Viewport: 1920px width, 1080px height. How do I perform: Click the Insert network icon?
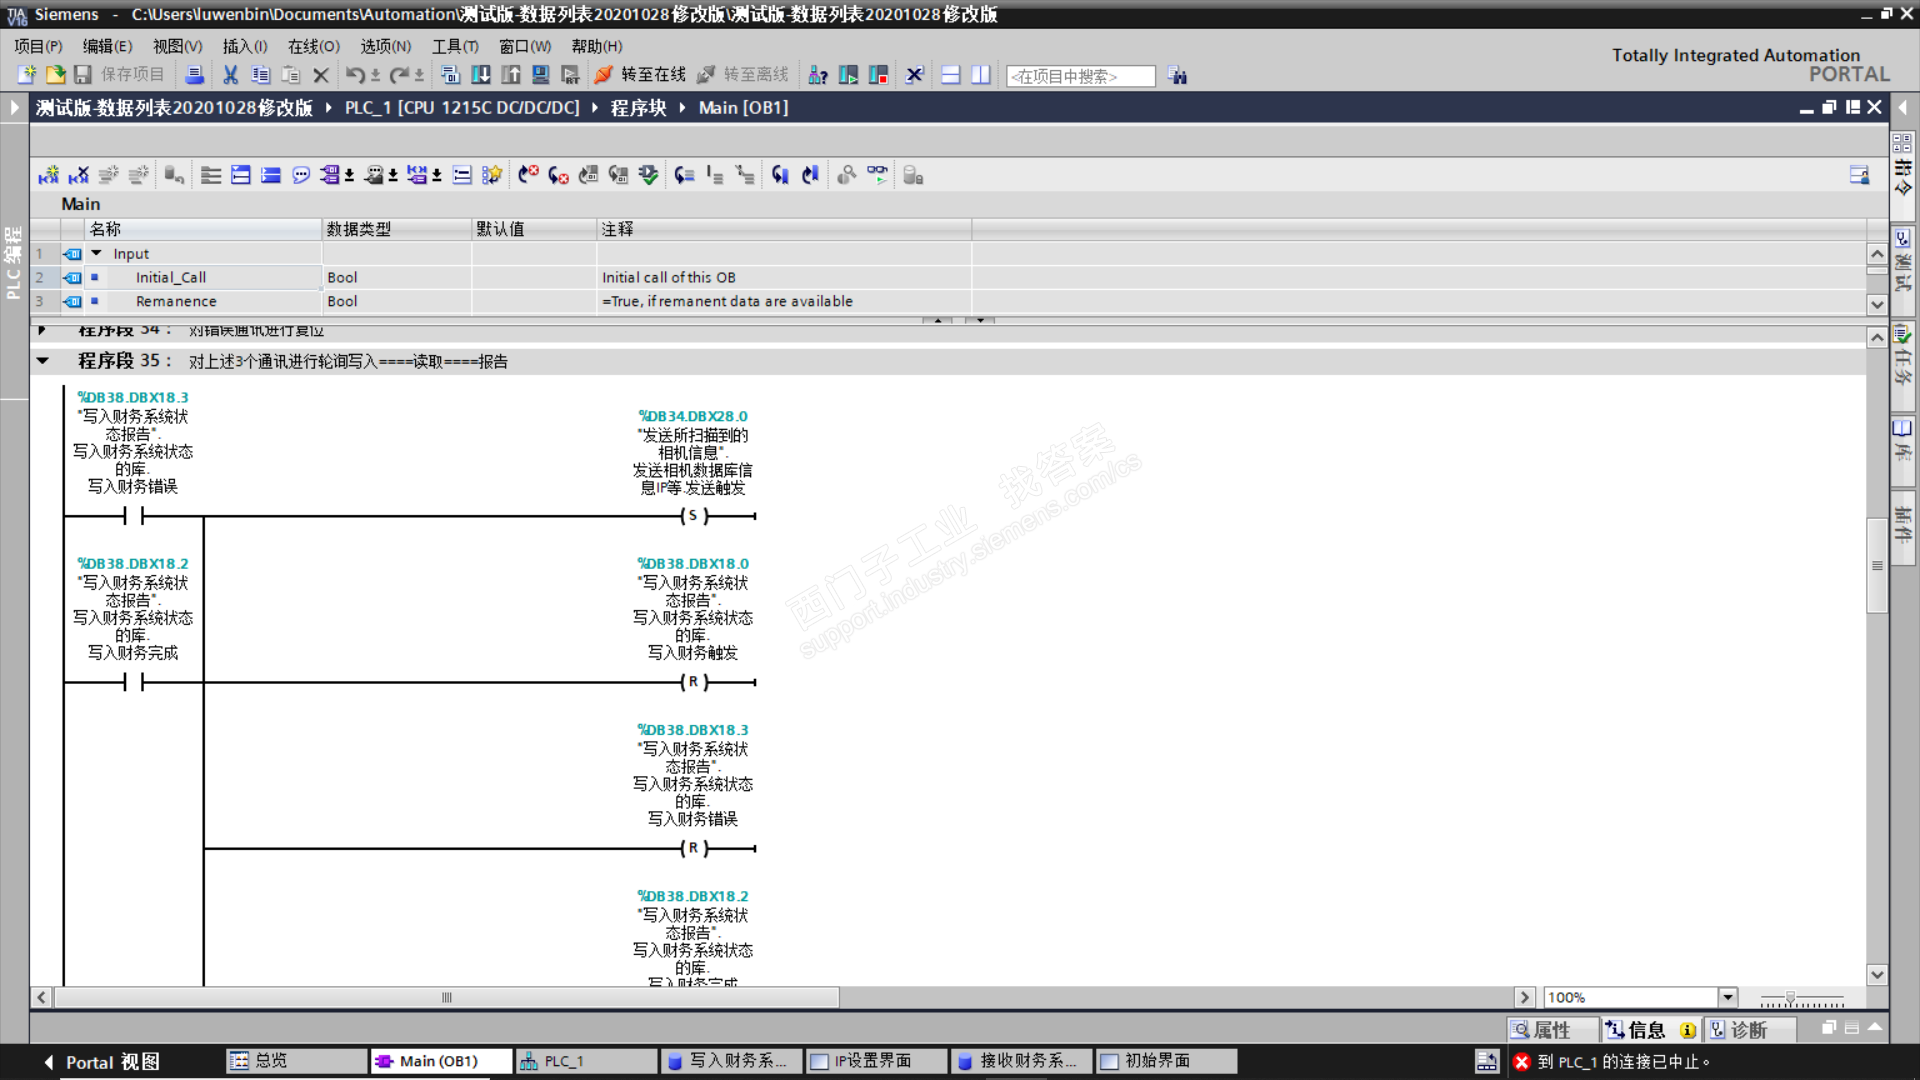[x=49, y=176]
